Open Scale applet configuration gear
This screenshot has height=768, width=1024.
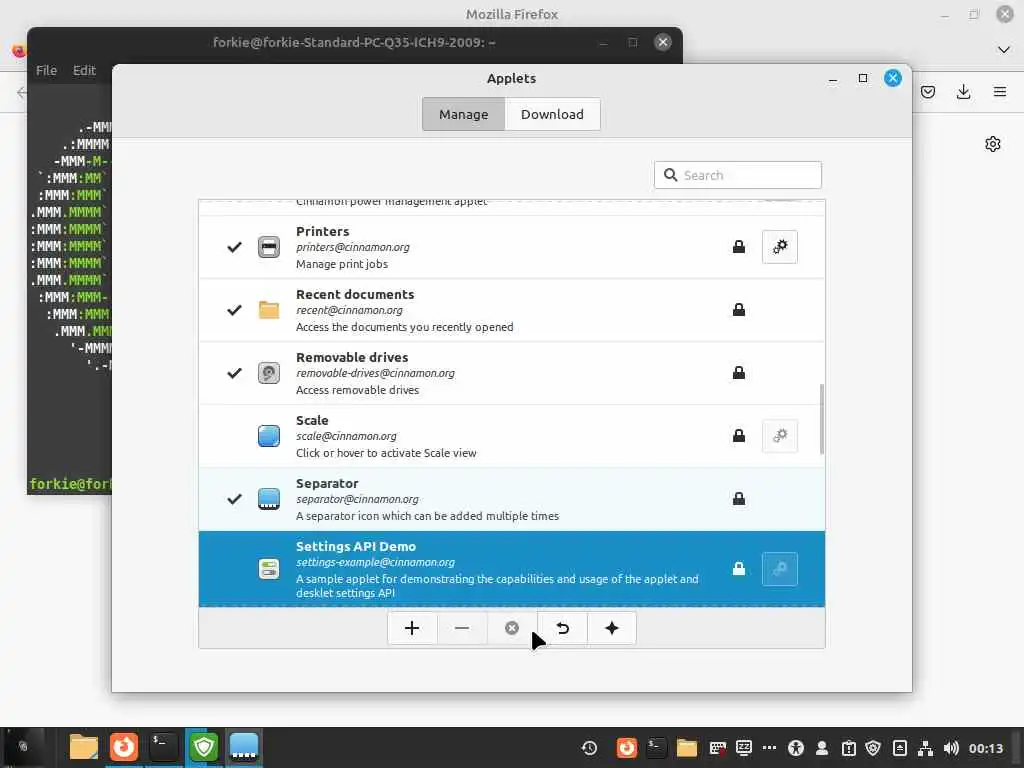779,436
